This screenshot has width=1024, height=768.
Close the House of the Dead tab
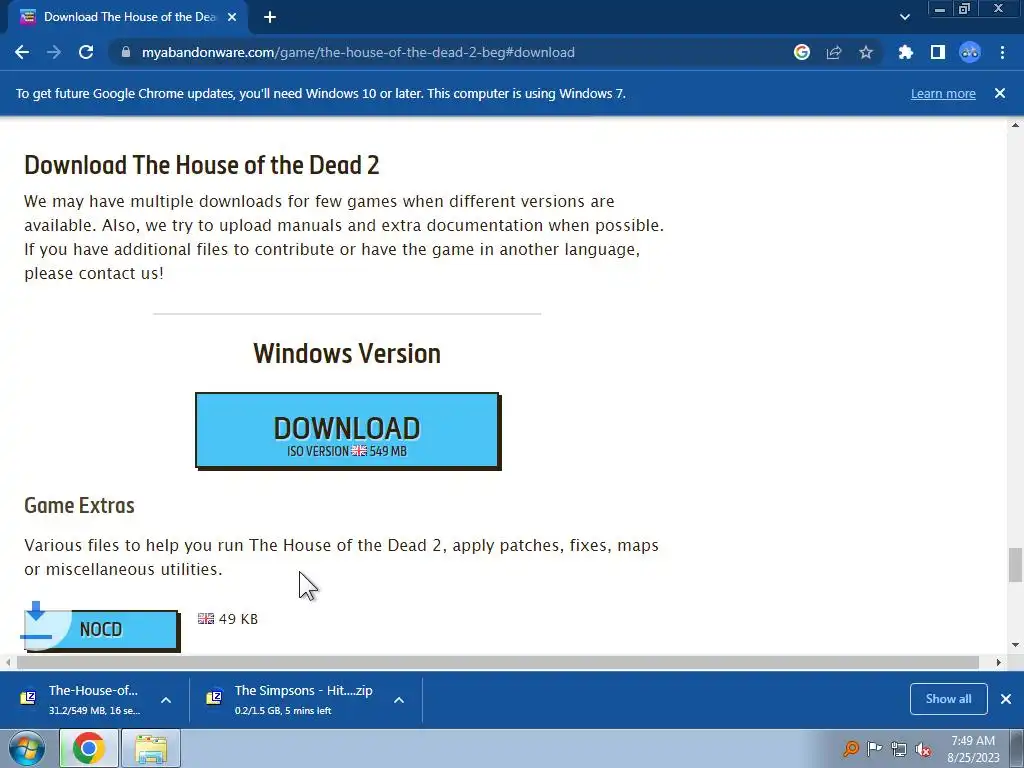point(232,17)
